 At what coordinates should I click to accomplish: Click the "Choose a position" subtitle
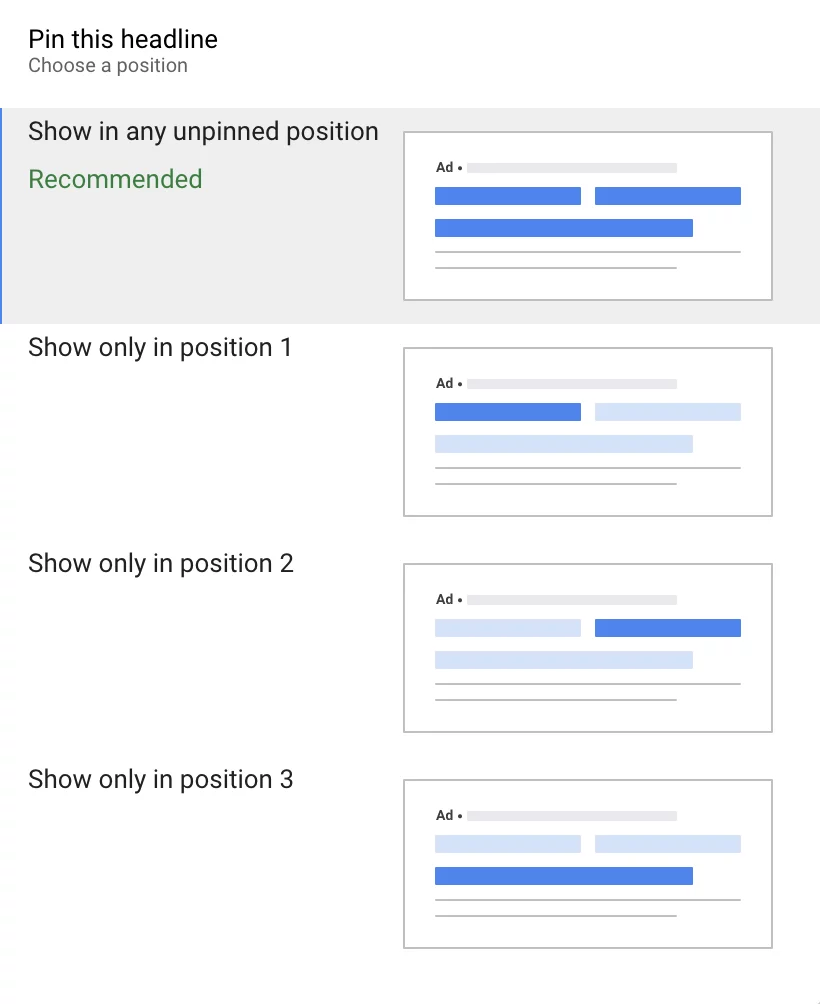(108, 66)
